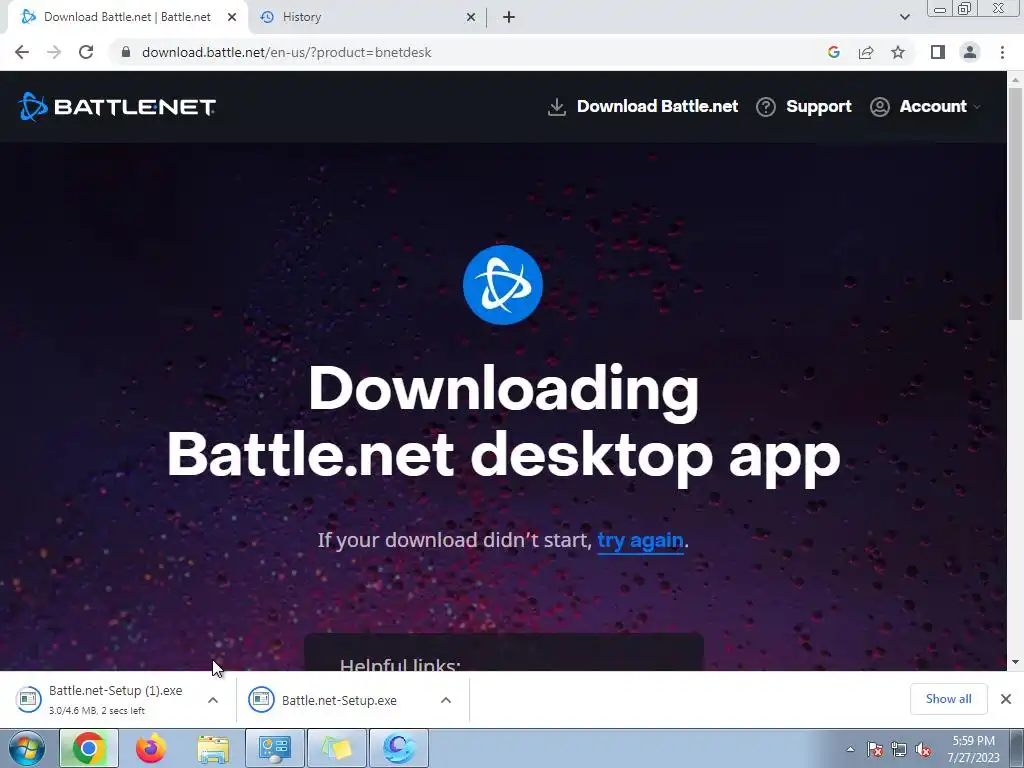Click the Support question mark icon
The width and height of the screenshot is (1024, 768).
click(765, 107)
